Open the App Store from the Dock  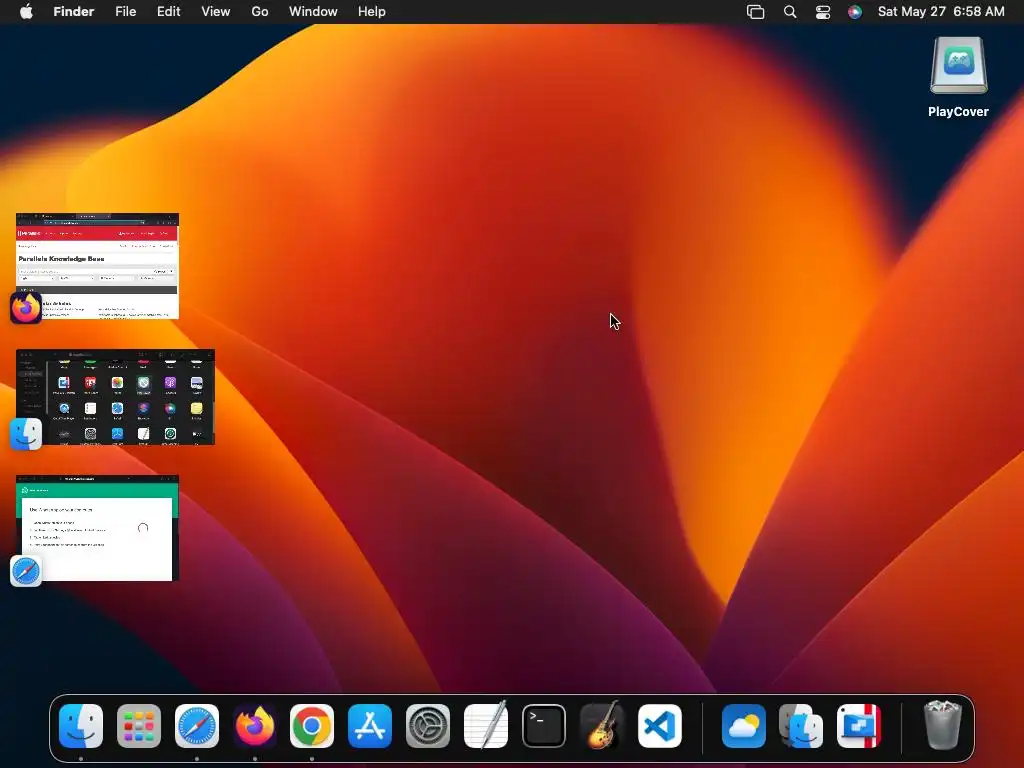370,726
